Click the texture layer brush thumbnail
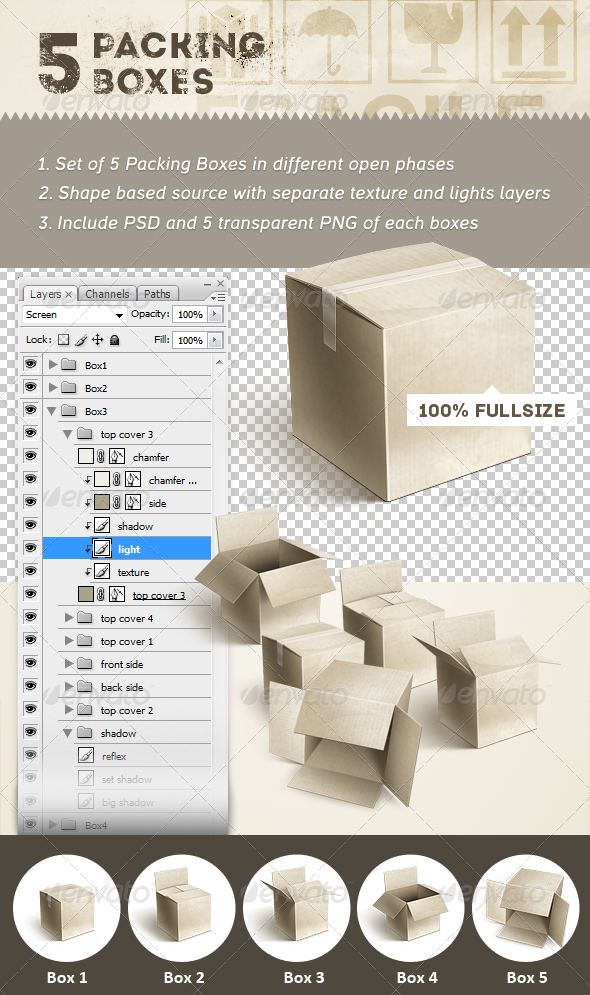Viewport: 590px width, 995px height. [102, 572]
